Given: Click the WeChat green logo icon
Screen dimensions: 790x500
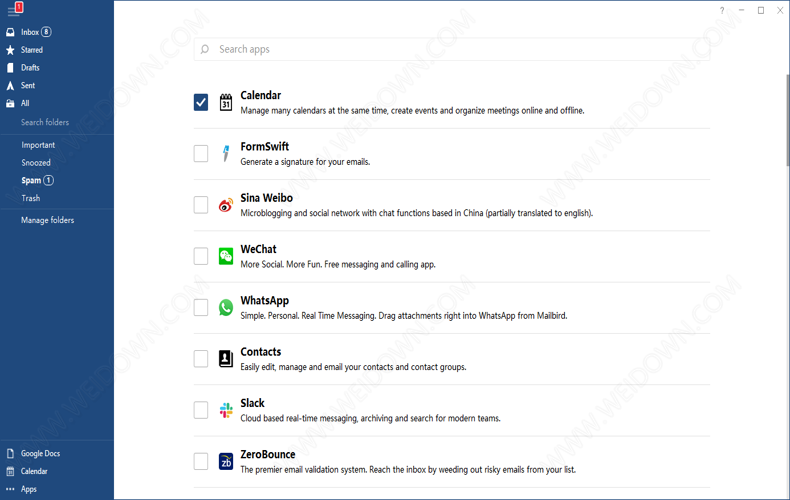Looking at the screenshot, I should click(226, 256).
